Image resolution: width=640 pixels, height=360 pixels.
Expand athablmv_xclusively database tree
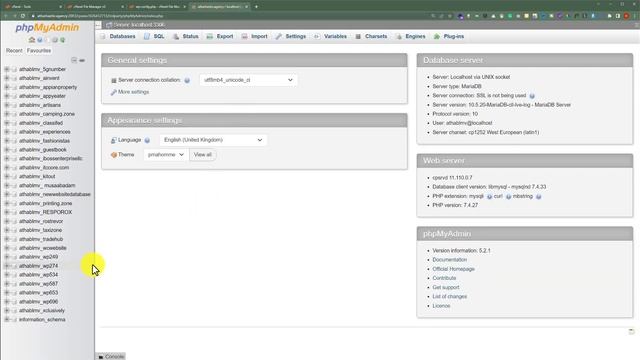point(7,311)
